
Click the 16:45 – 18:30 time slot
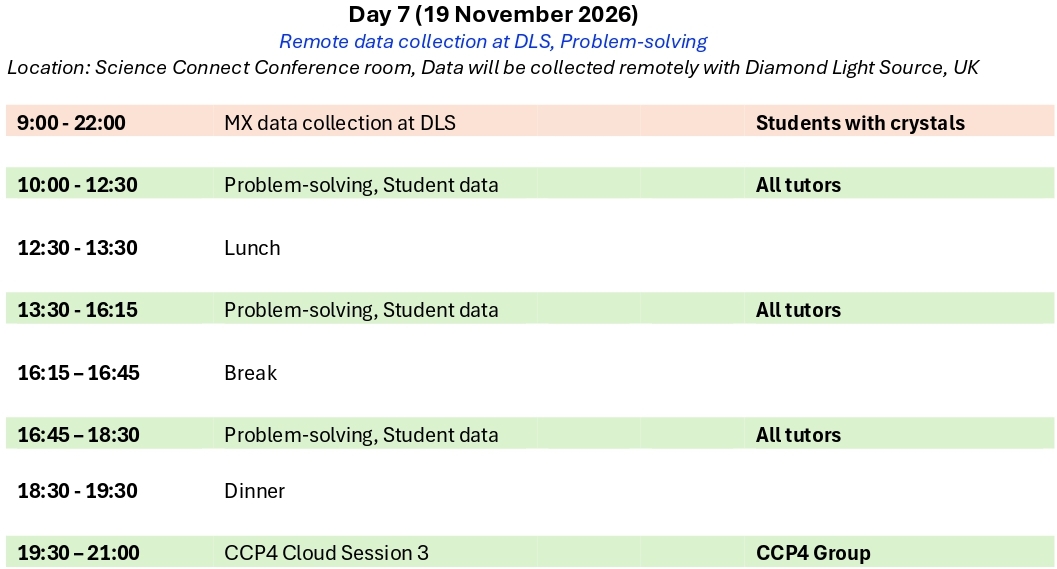tap(78, 435)
